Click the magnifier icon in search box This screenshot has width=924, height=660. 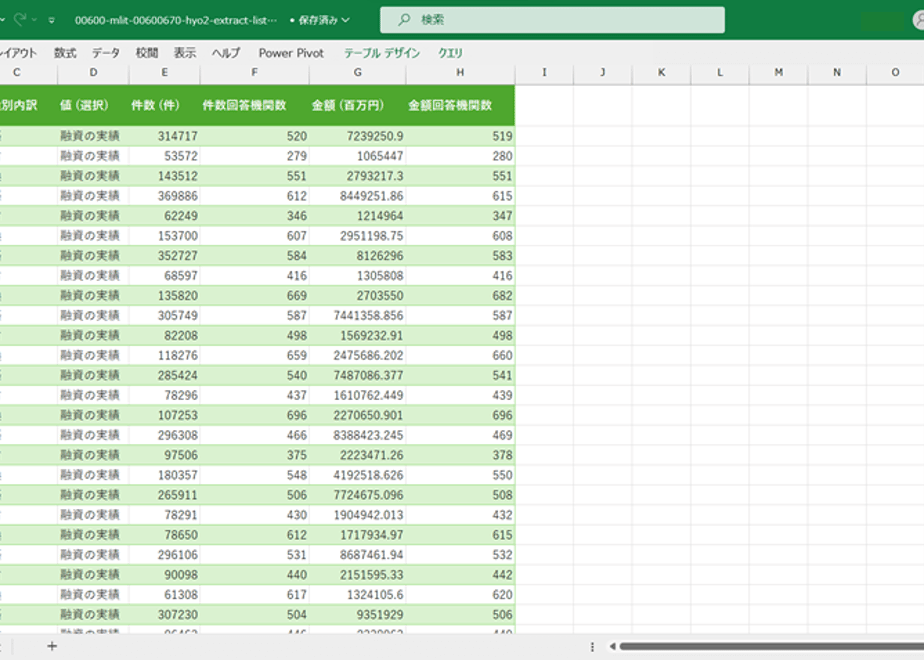click(x=404, y=20)
